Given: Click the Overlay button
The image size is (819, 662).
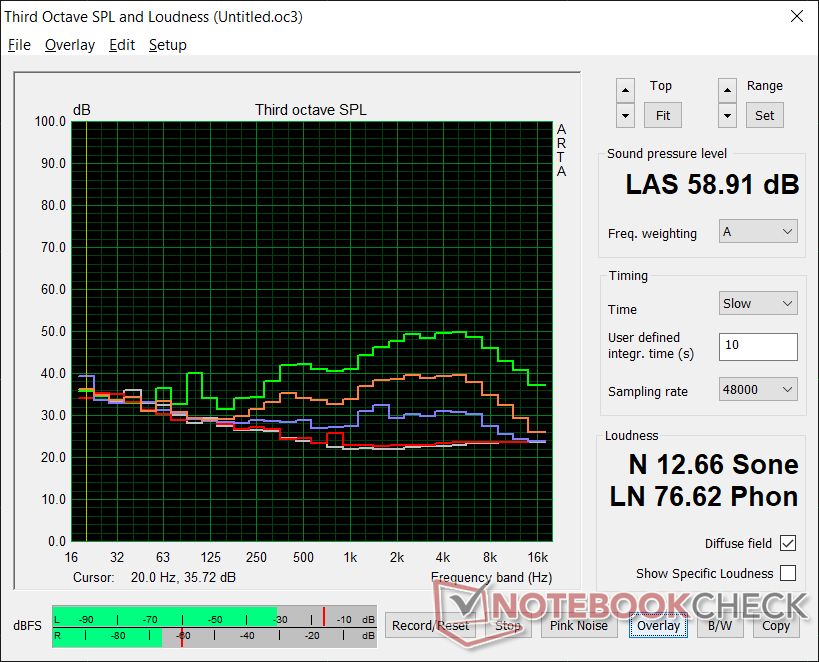Looking at the screenshot, I should point(658,625).
